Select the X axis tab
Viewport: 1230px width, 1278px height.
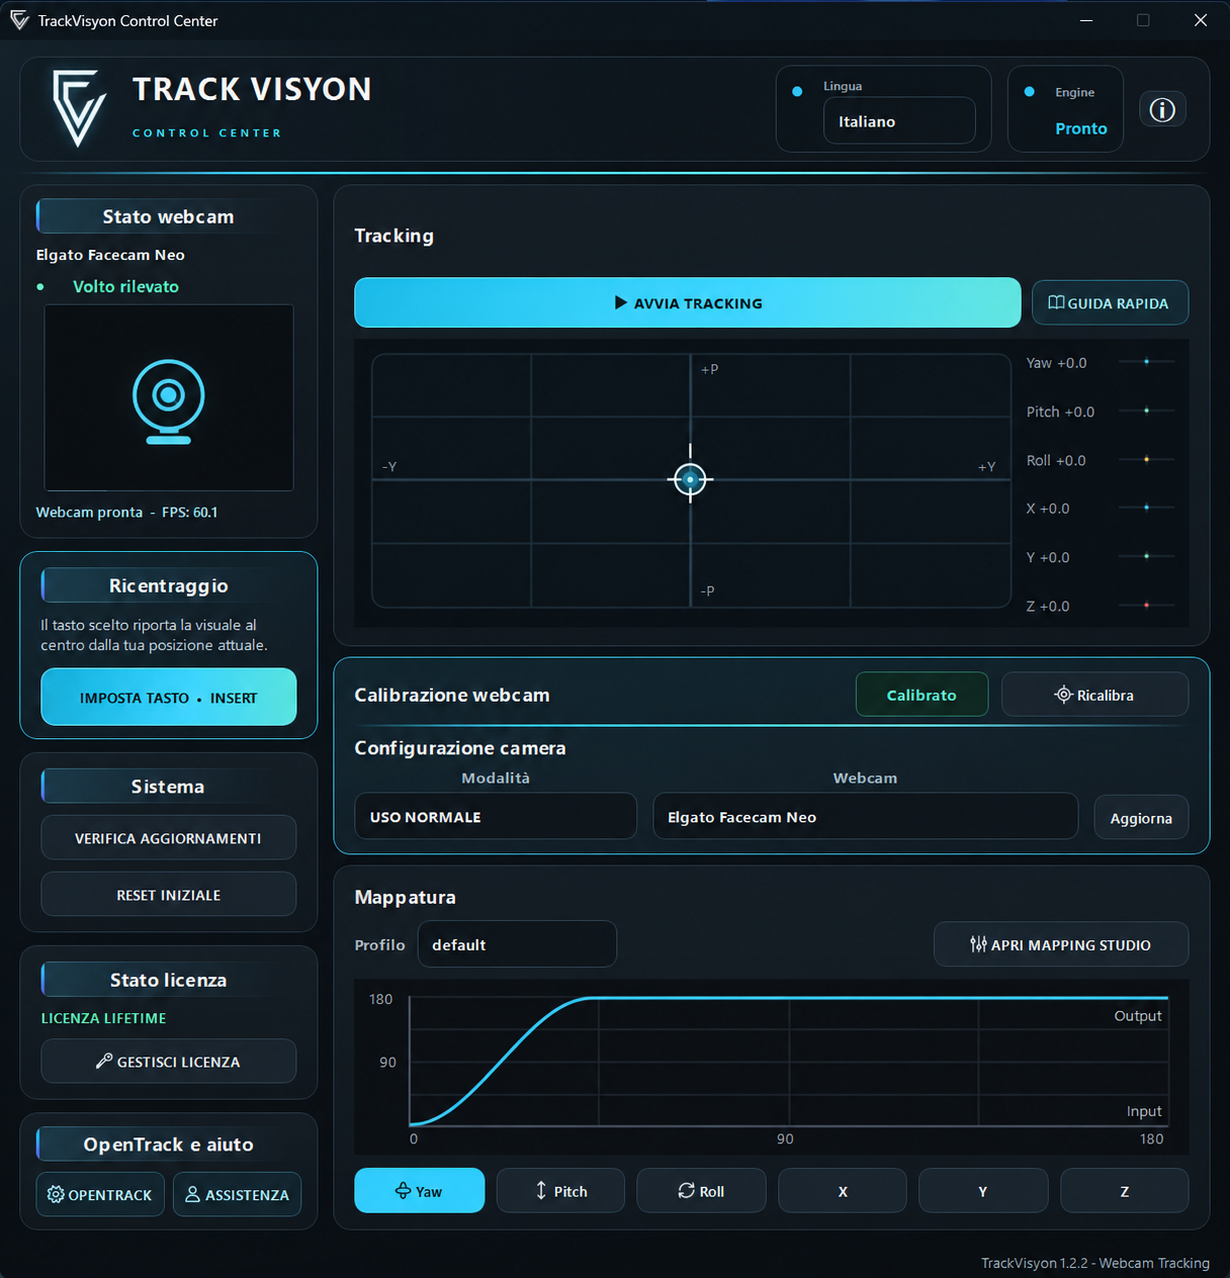click(x=842, y=1191)
